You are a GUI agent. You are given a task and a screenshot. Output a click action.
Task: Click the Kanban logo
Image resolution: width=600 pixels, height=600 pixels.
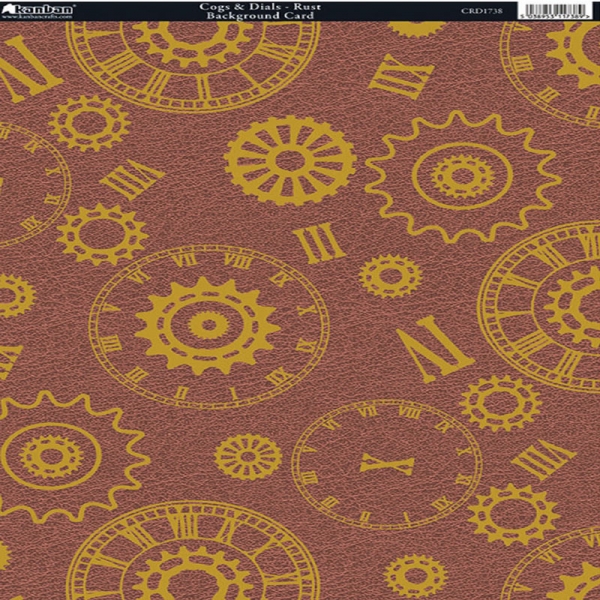(x=37, y=8)
